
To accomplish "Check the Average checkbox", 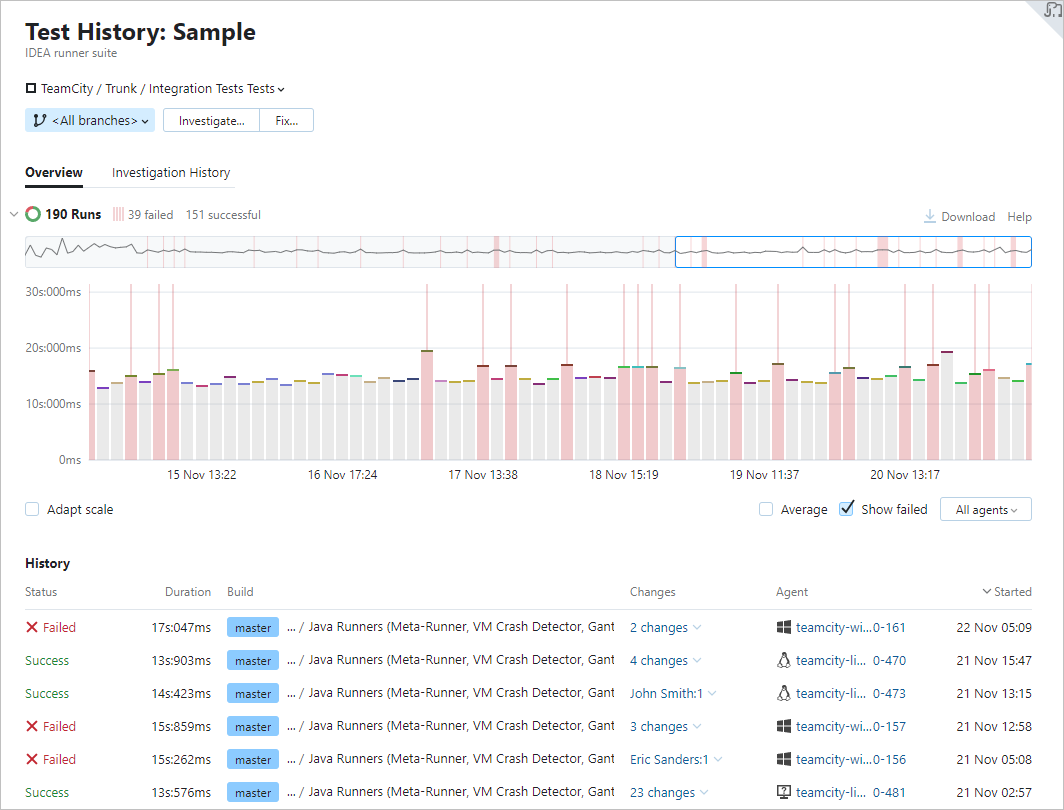I will coord(766,509).
